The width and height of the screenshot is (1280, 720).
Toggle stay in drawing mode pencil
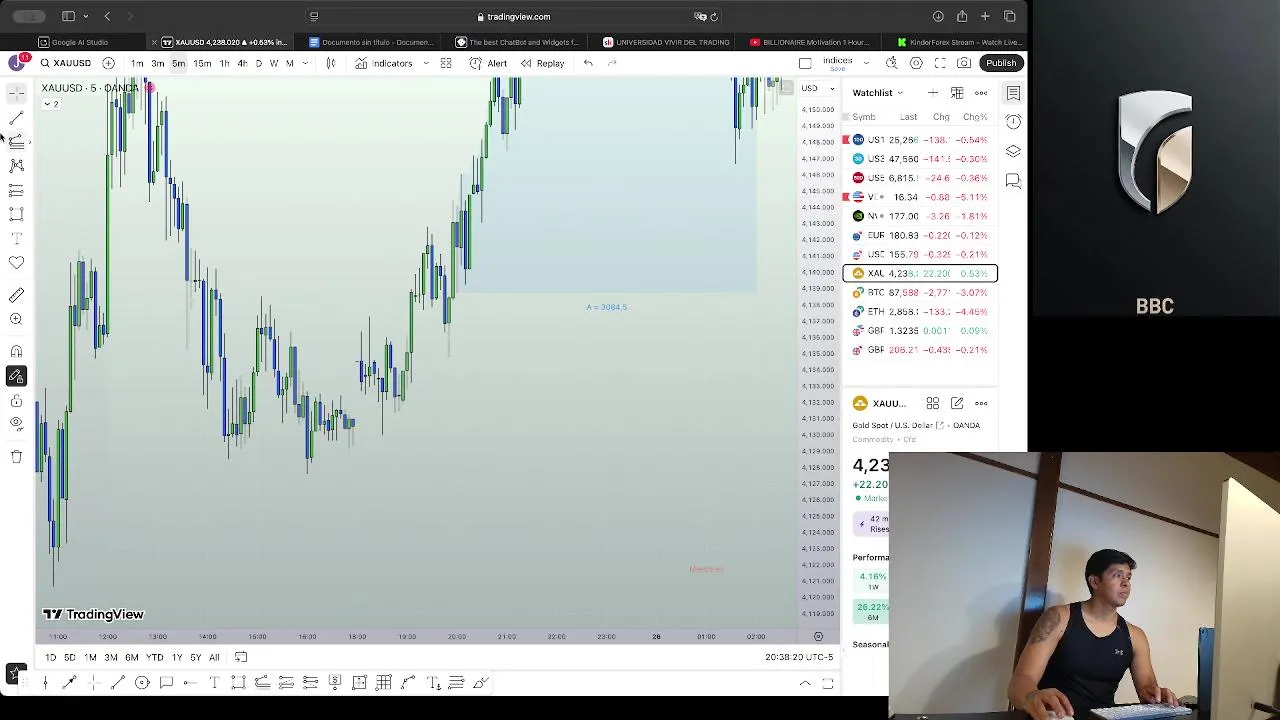pos(16,376)
